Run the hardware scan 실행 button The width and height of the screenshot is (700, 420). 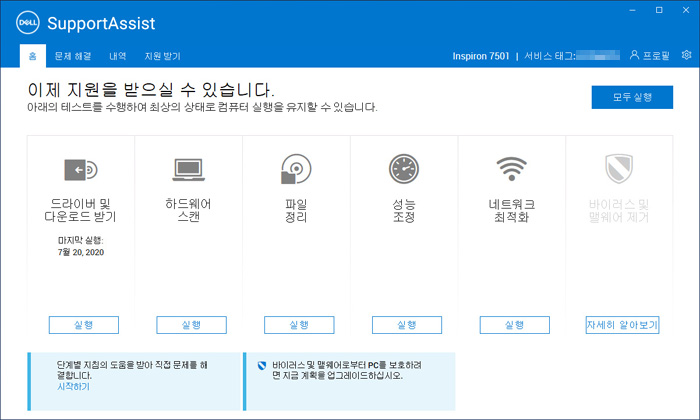point(191,325)
